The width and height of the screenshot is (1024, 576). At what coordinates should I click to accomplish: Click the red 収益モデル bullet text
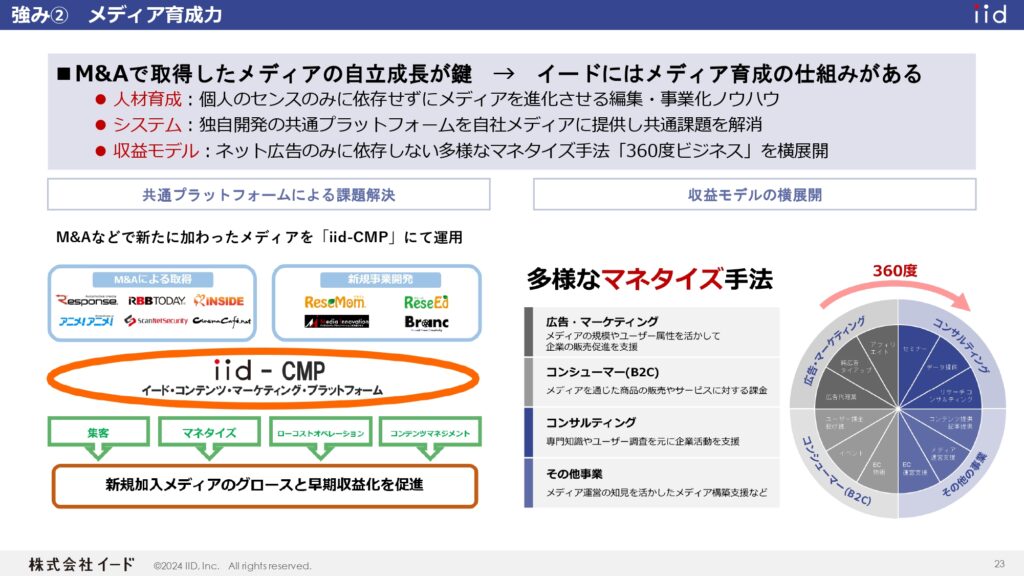(156, 151)
